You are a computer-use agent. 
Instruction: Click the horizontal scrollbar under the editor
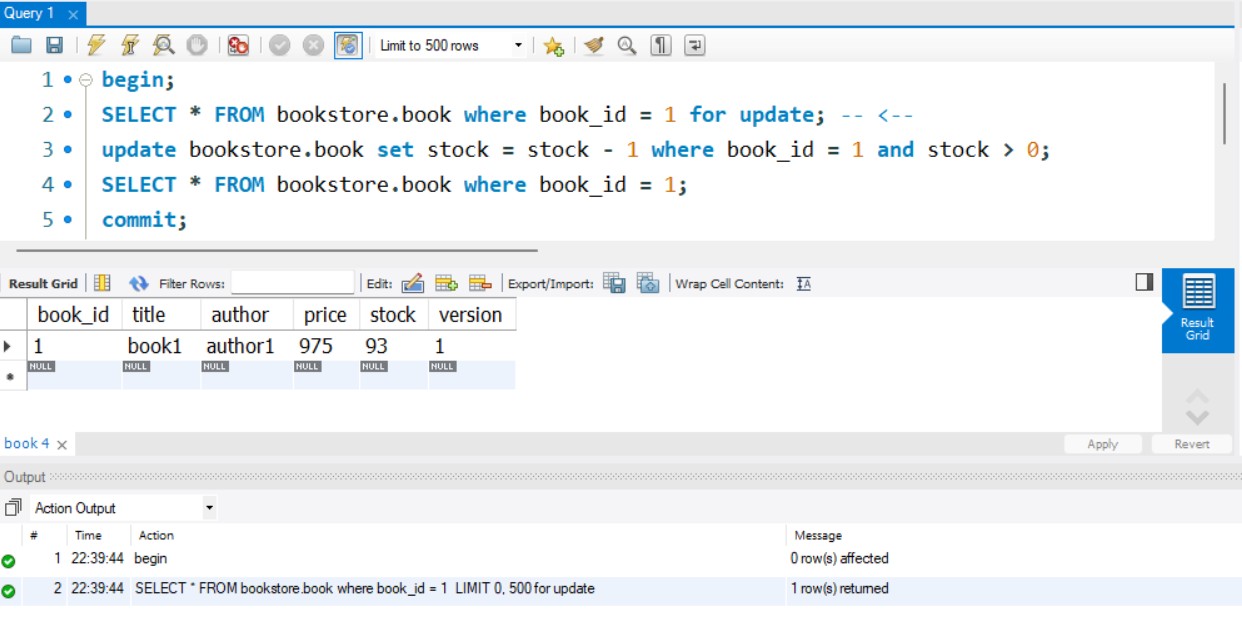(277, 250)
